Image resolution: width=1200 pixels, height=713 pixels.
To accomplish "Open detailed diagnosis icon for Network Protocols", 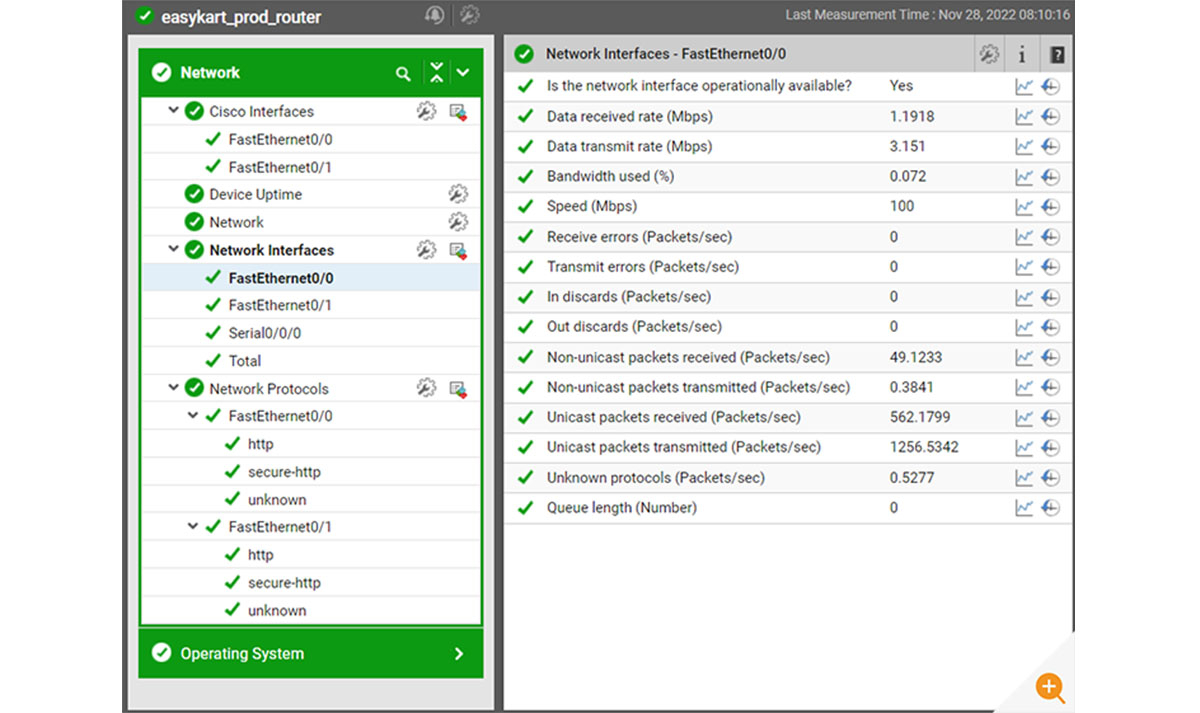I will (x=459, y=389).
